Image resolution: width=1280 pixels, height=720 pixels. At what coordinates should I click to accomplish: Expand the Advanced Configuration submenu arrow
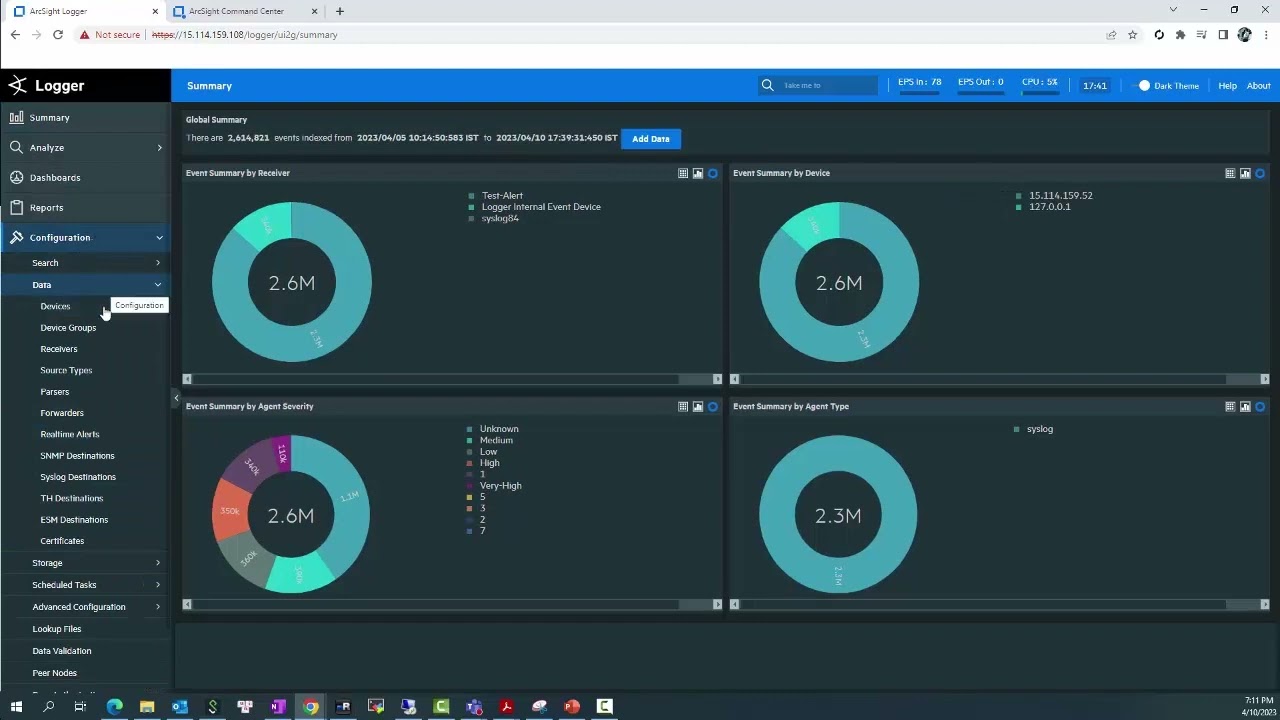coord(157,607)
